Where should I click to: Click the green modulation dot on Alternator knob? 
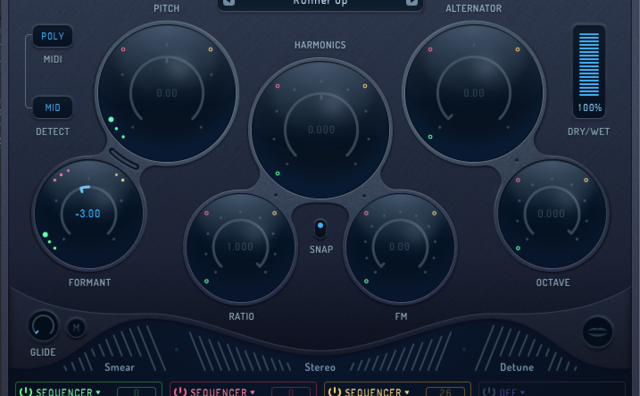[x=430, y=137]
